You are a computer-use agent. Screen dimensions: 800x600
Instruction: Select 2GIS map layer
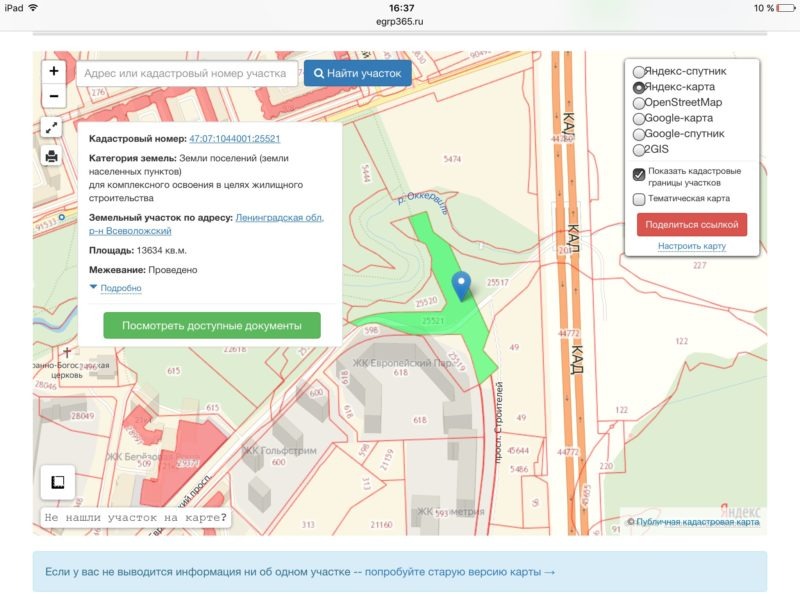pyautogui.click(x=639, y=150)
